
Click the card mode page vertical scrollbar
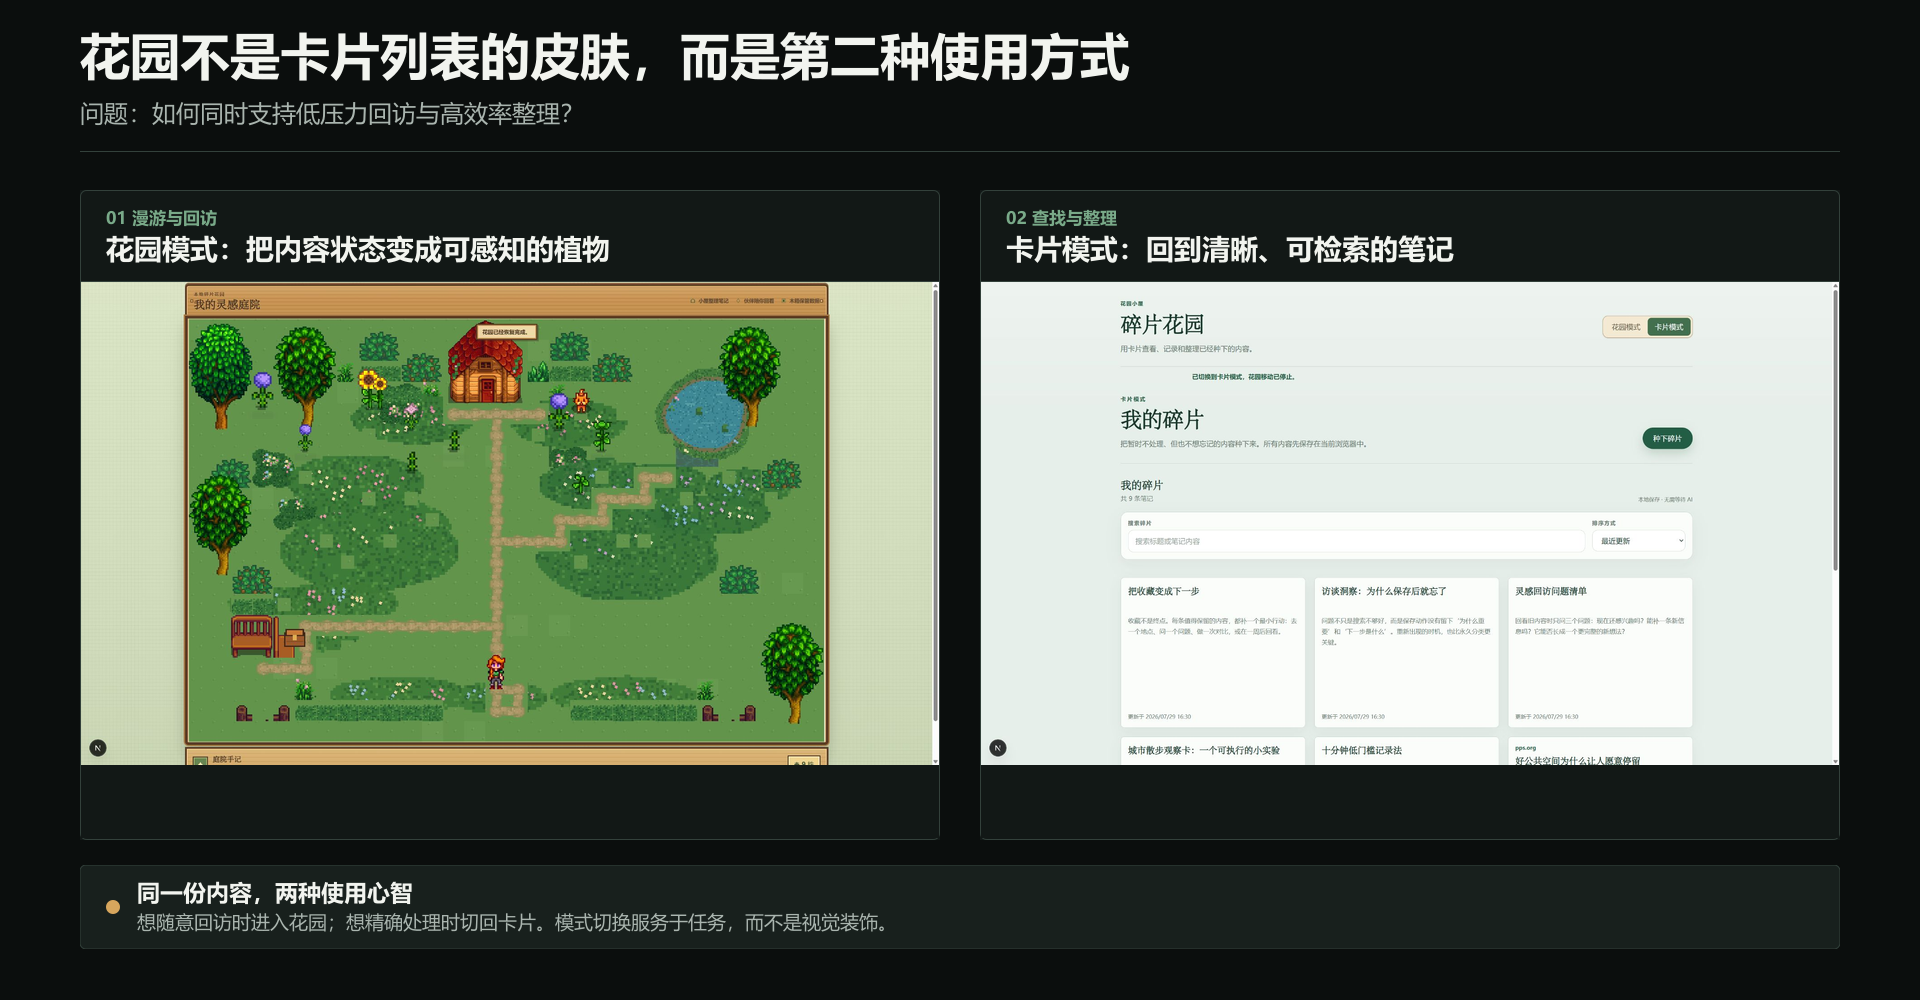tap(1835, 430)
